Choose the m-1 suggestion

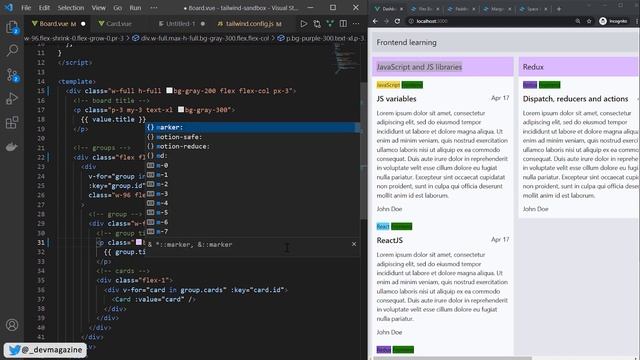[x=252, y=175]
